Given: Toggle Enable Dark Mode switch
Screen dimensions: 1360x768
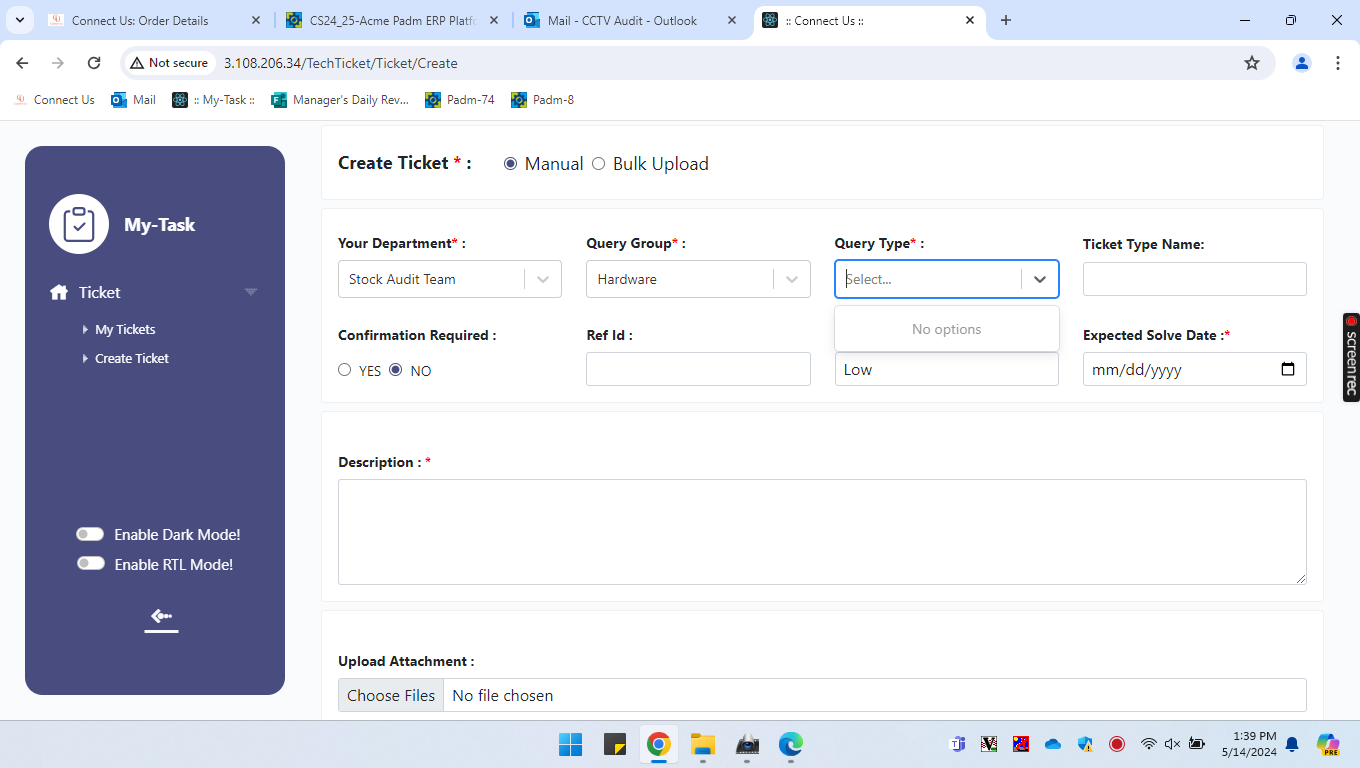Looking at the screenshot, I should [x=91, y=534].
